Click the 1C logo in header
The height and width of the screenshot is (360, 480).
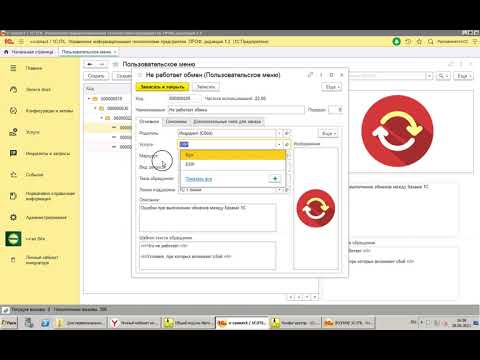pyautogui.click(x=9, y=42)
